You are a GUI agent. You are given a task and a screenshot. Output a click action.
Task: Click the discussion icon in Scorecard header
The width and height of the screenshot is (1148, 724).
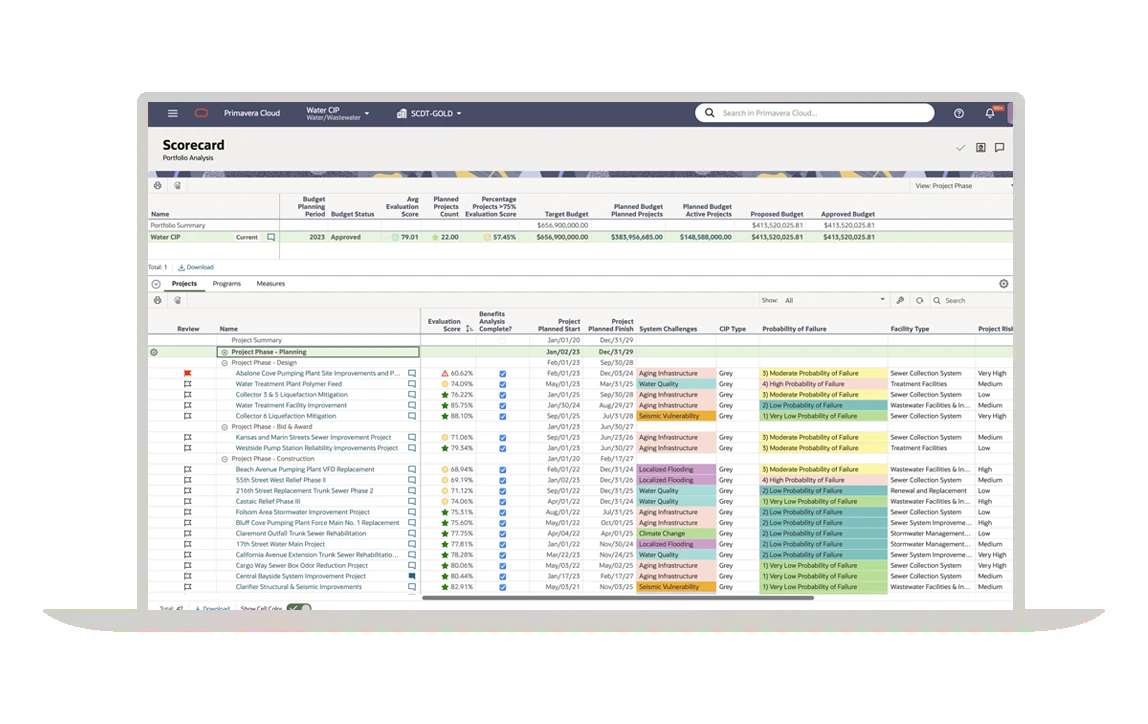(999, 148)
